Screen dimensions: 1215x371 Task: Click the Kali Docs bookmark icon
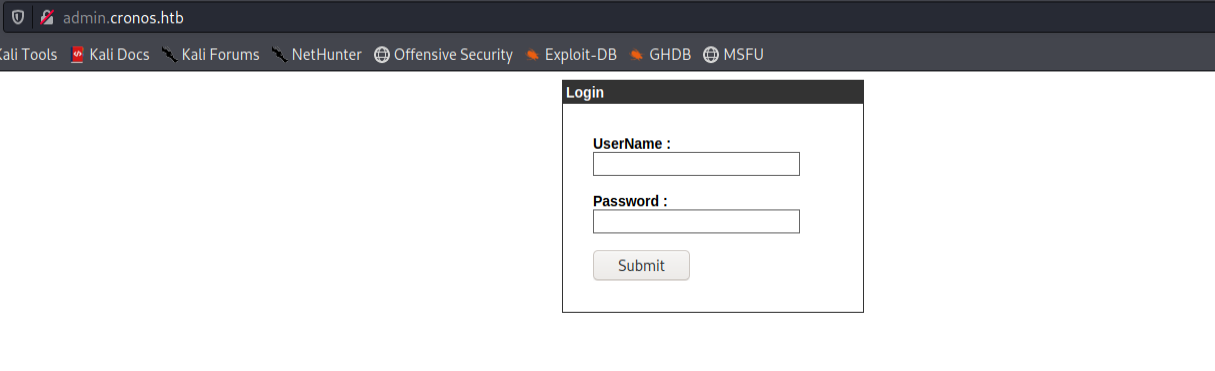[78, 55]
